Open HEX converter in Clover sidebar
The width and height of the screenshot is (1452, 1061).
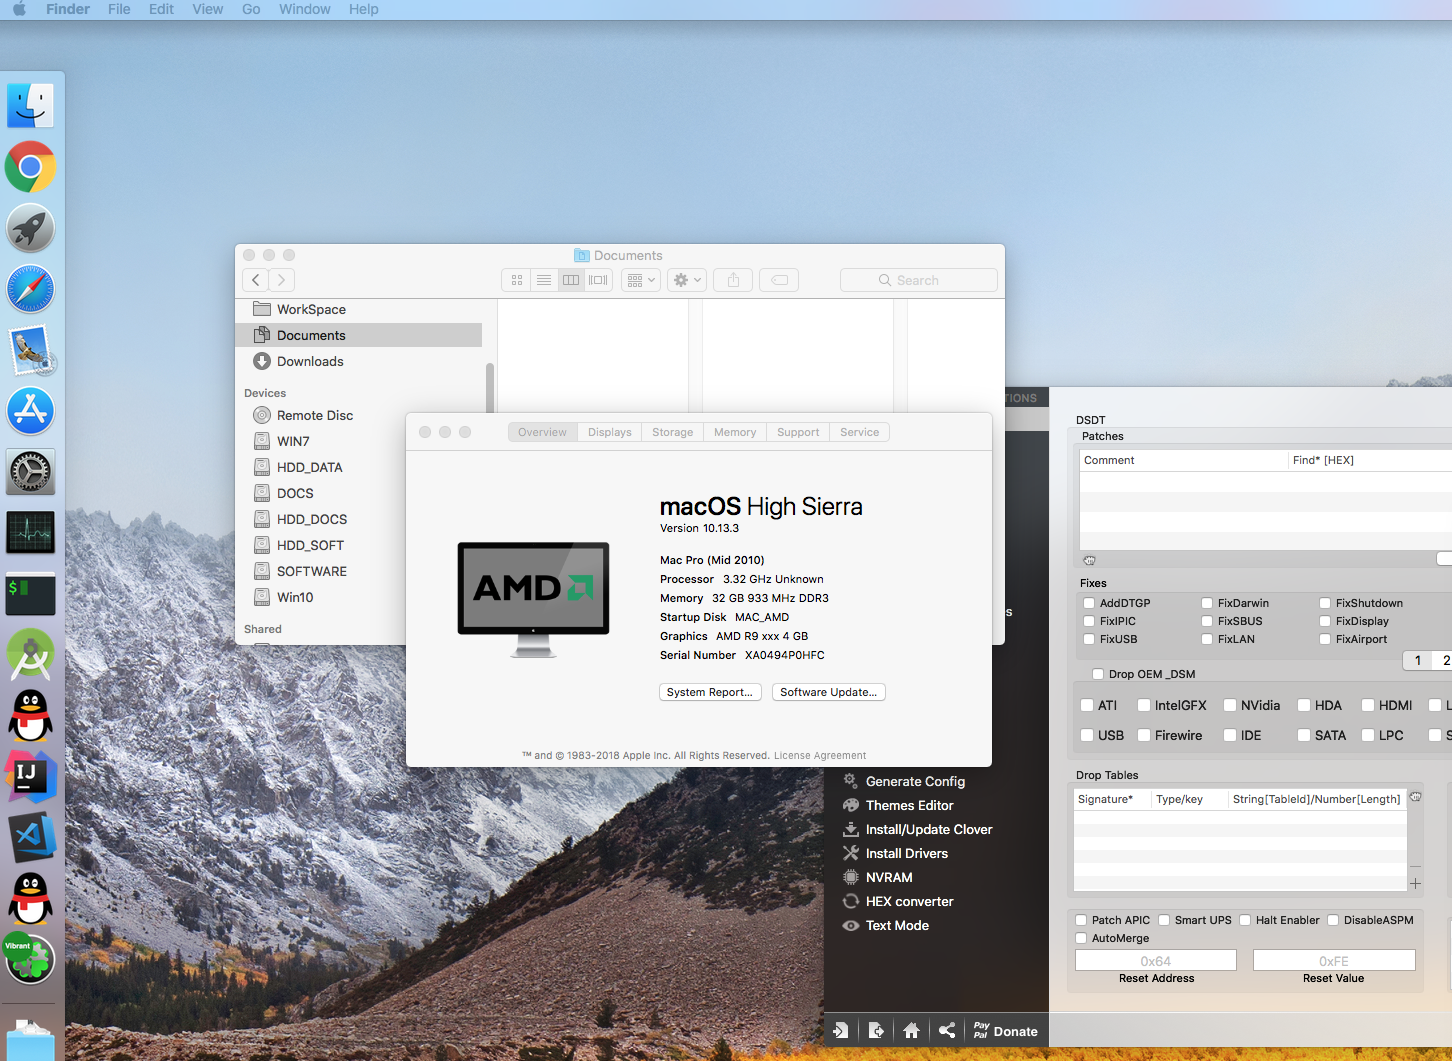(x=898, y=901)
